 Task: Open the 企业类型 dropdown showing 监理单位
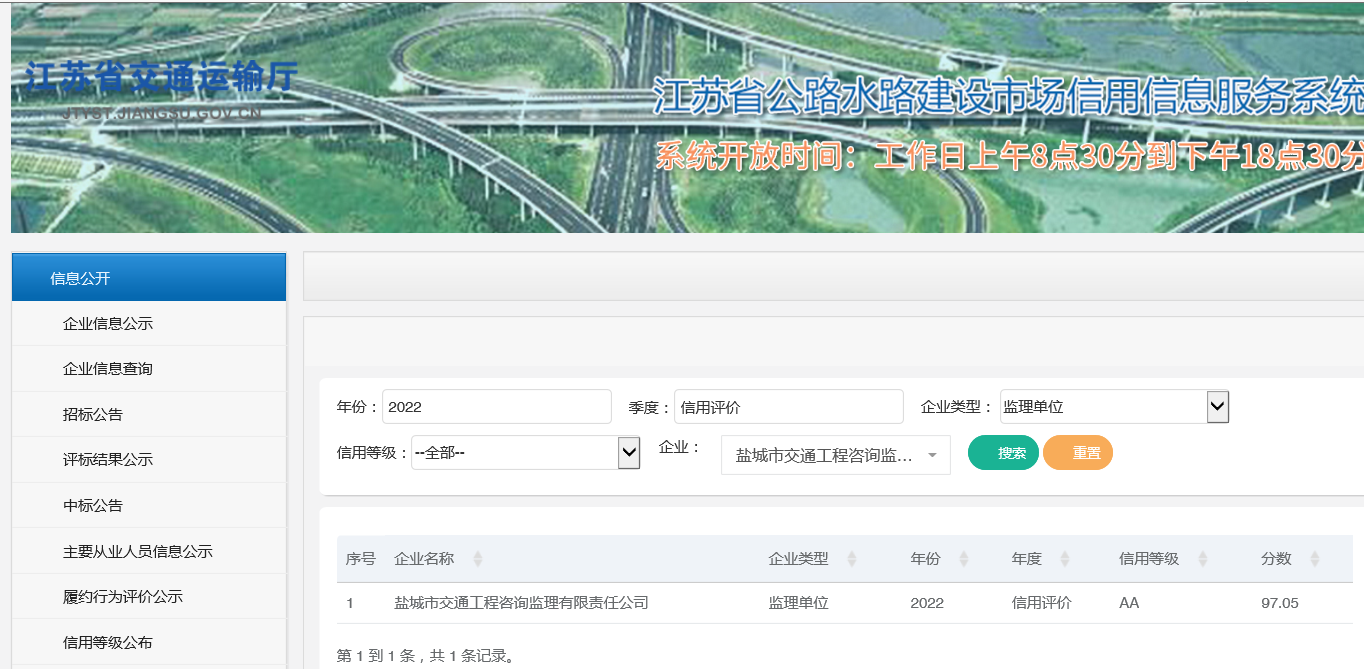click(x=1216, y=406)
